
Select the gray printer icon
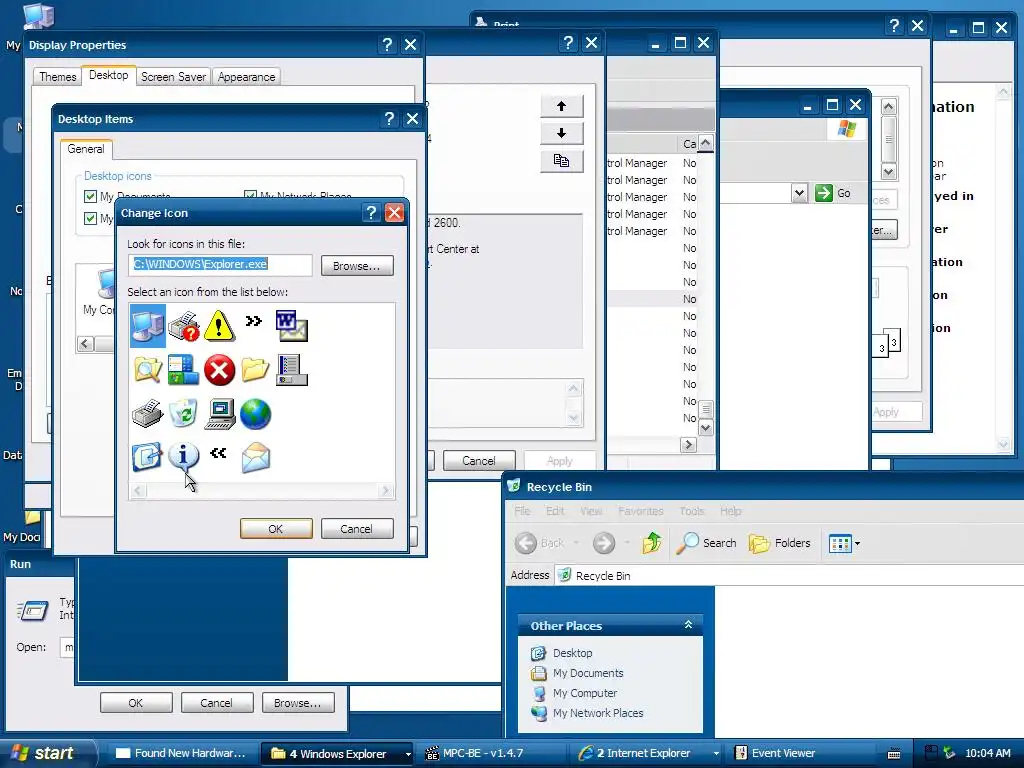pos(148,413)
